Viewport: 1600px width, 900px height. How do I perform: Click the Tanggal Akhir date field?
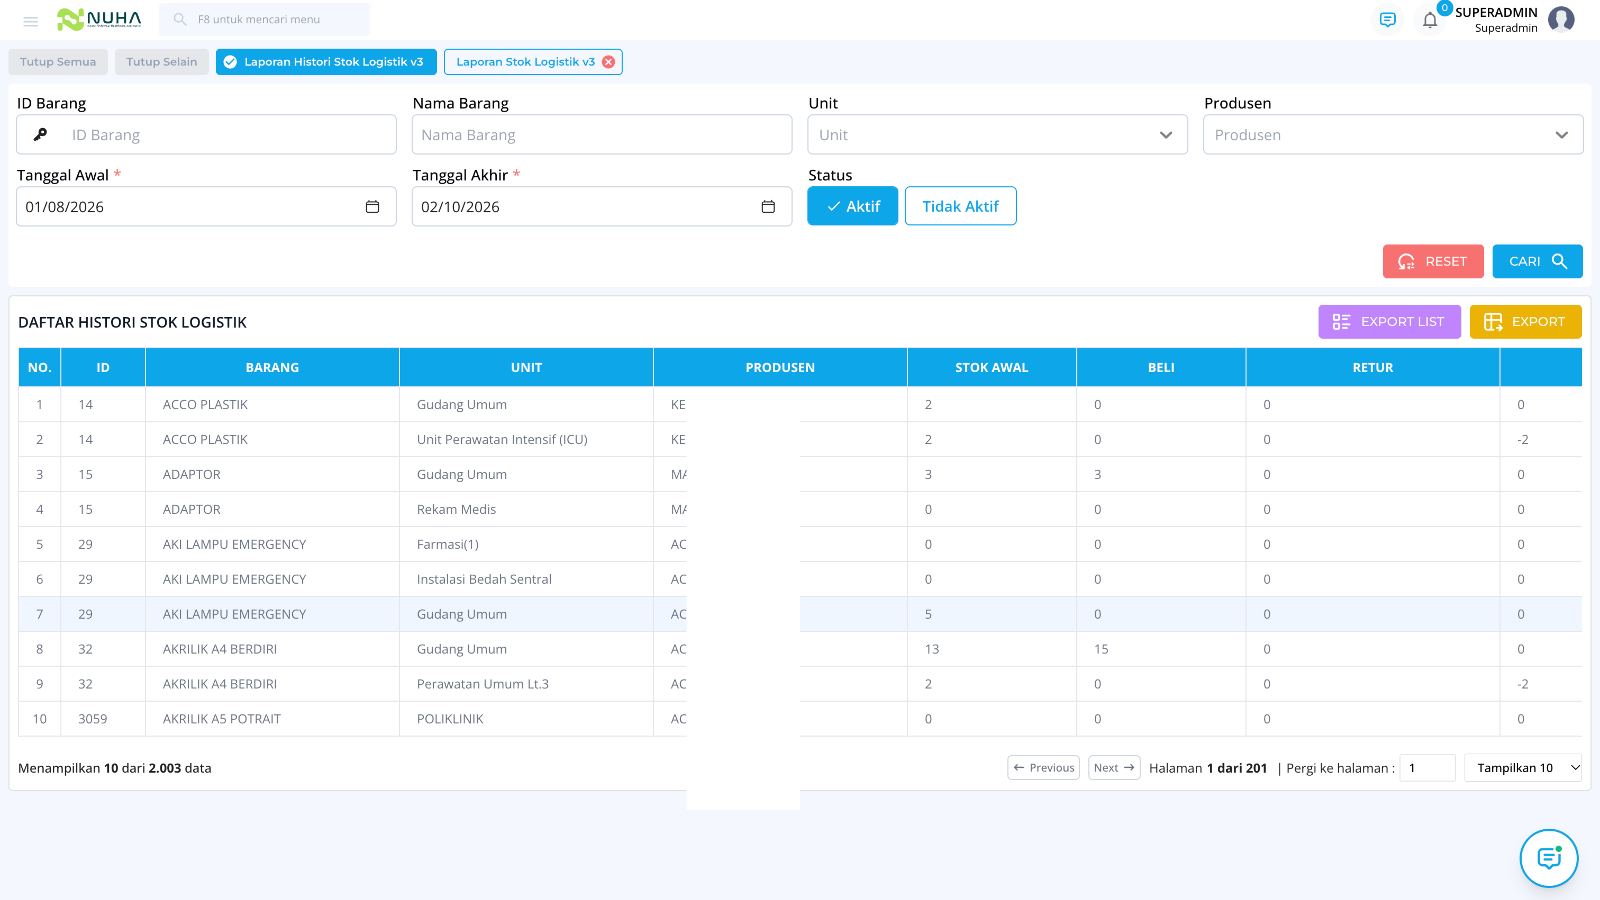602,207
